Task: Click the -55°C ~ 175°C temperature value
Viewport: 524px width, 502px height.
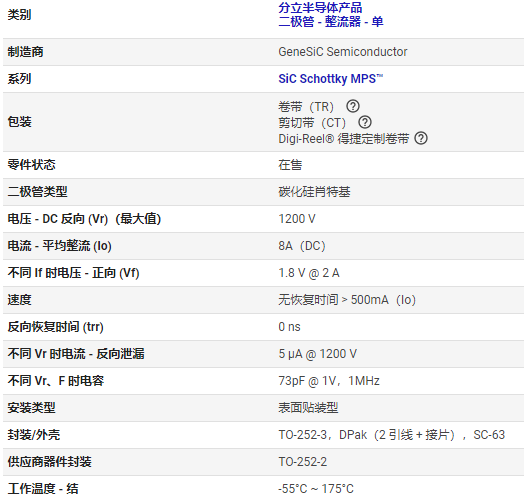Action: (x=316, y=489)
